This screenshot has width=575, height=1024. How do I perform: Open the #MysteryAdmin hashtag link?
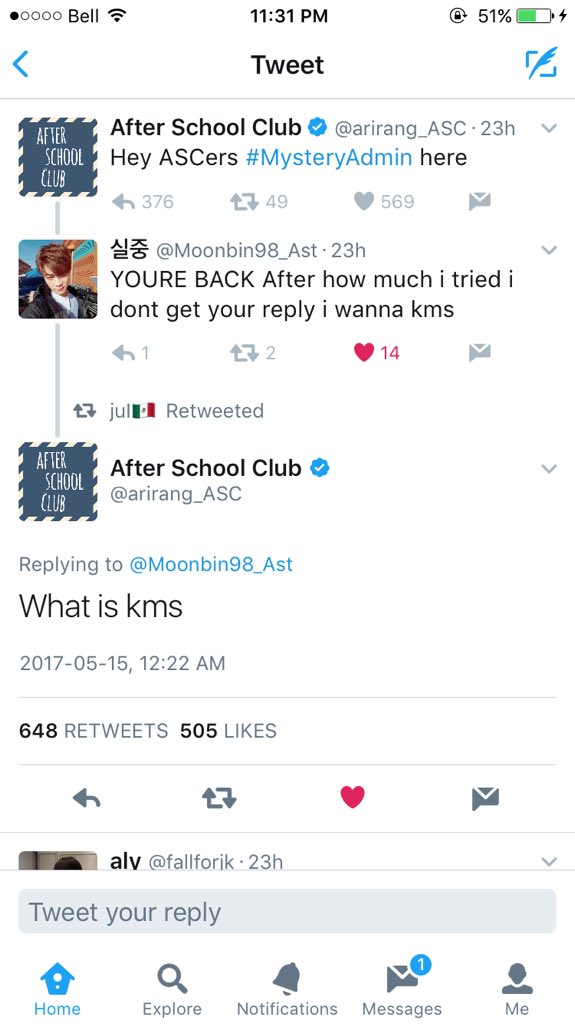point(329,157)
